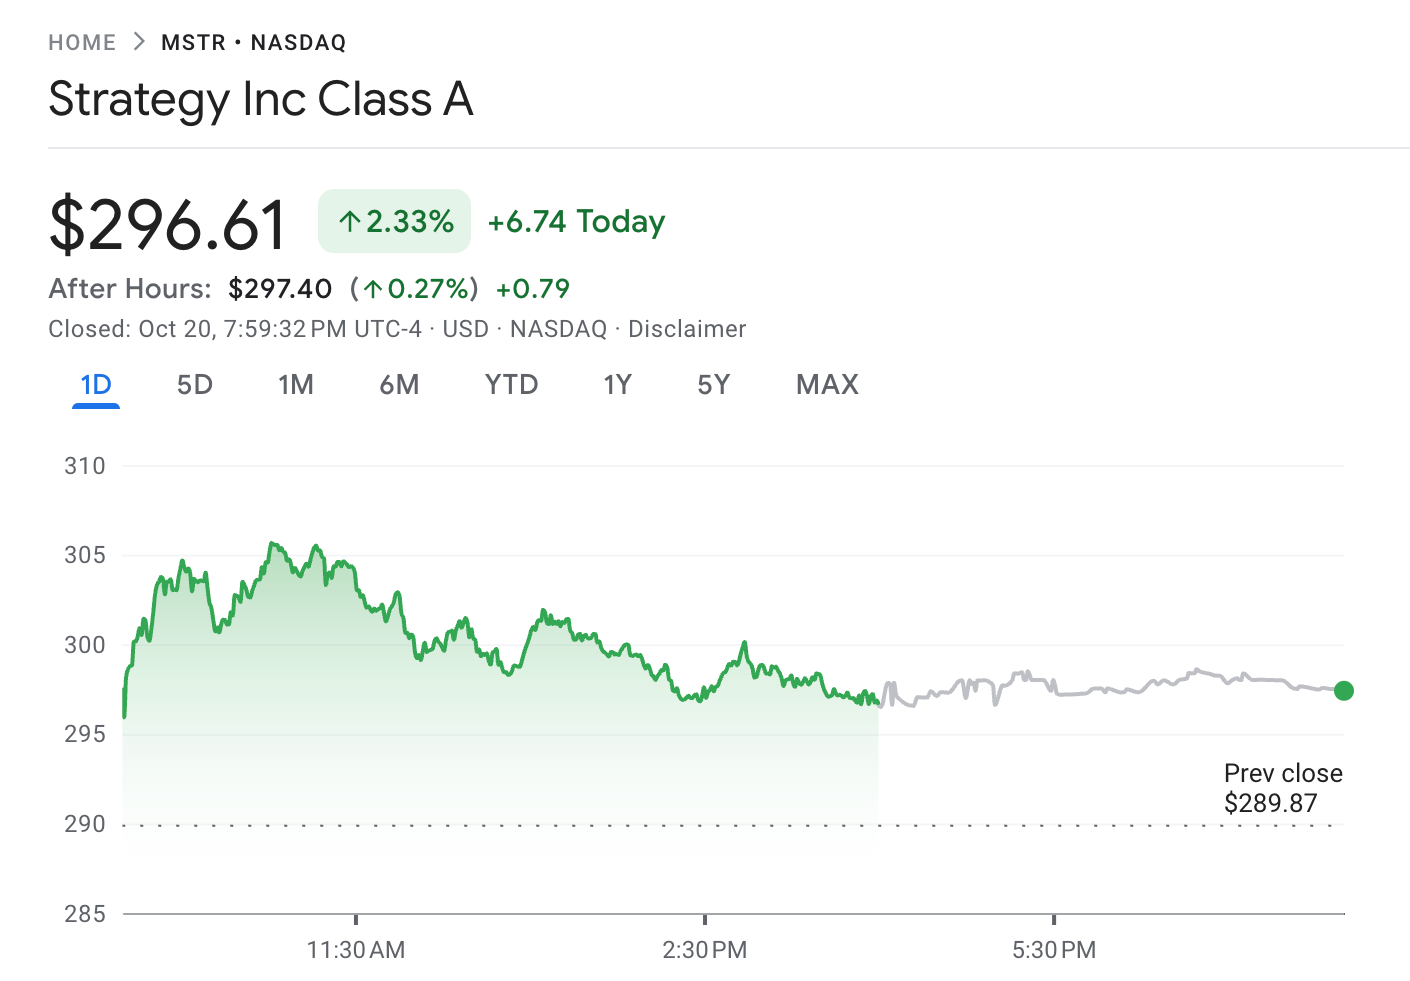Open the 6M chart
1410x981 pixels.
tap(400, 384)
